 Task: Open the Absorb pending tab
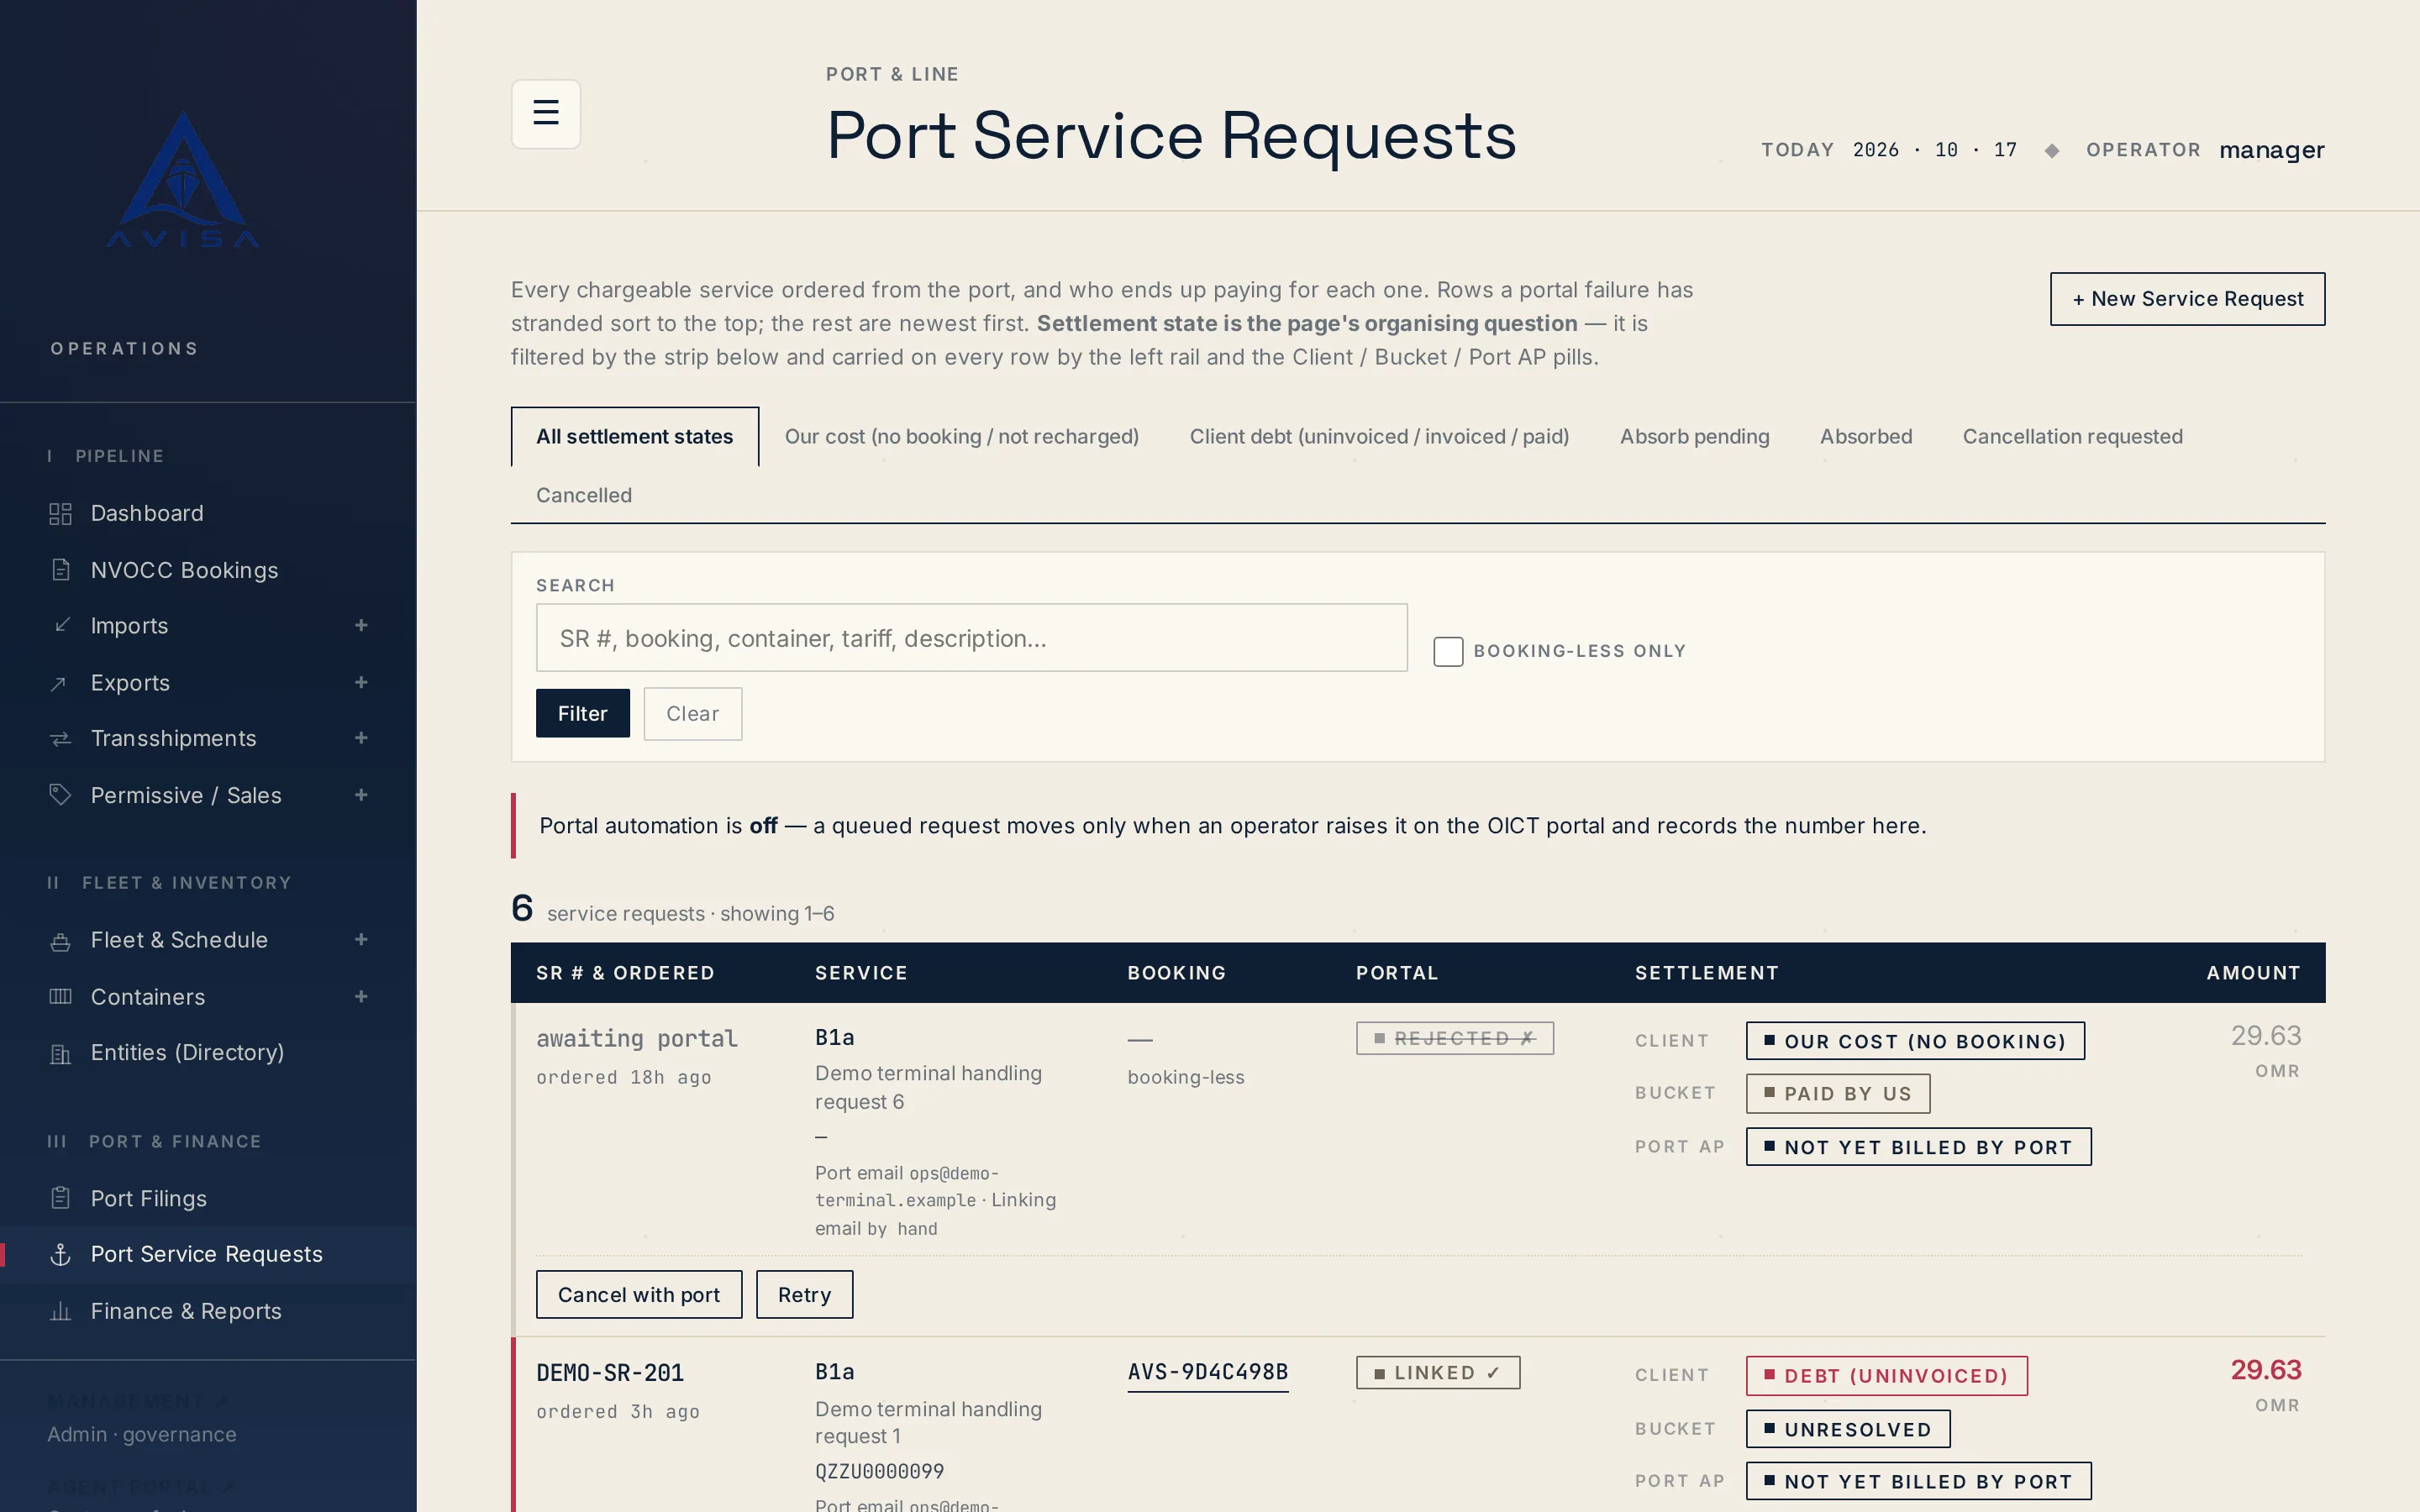1694,436
